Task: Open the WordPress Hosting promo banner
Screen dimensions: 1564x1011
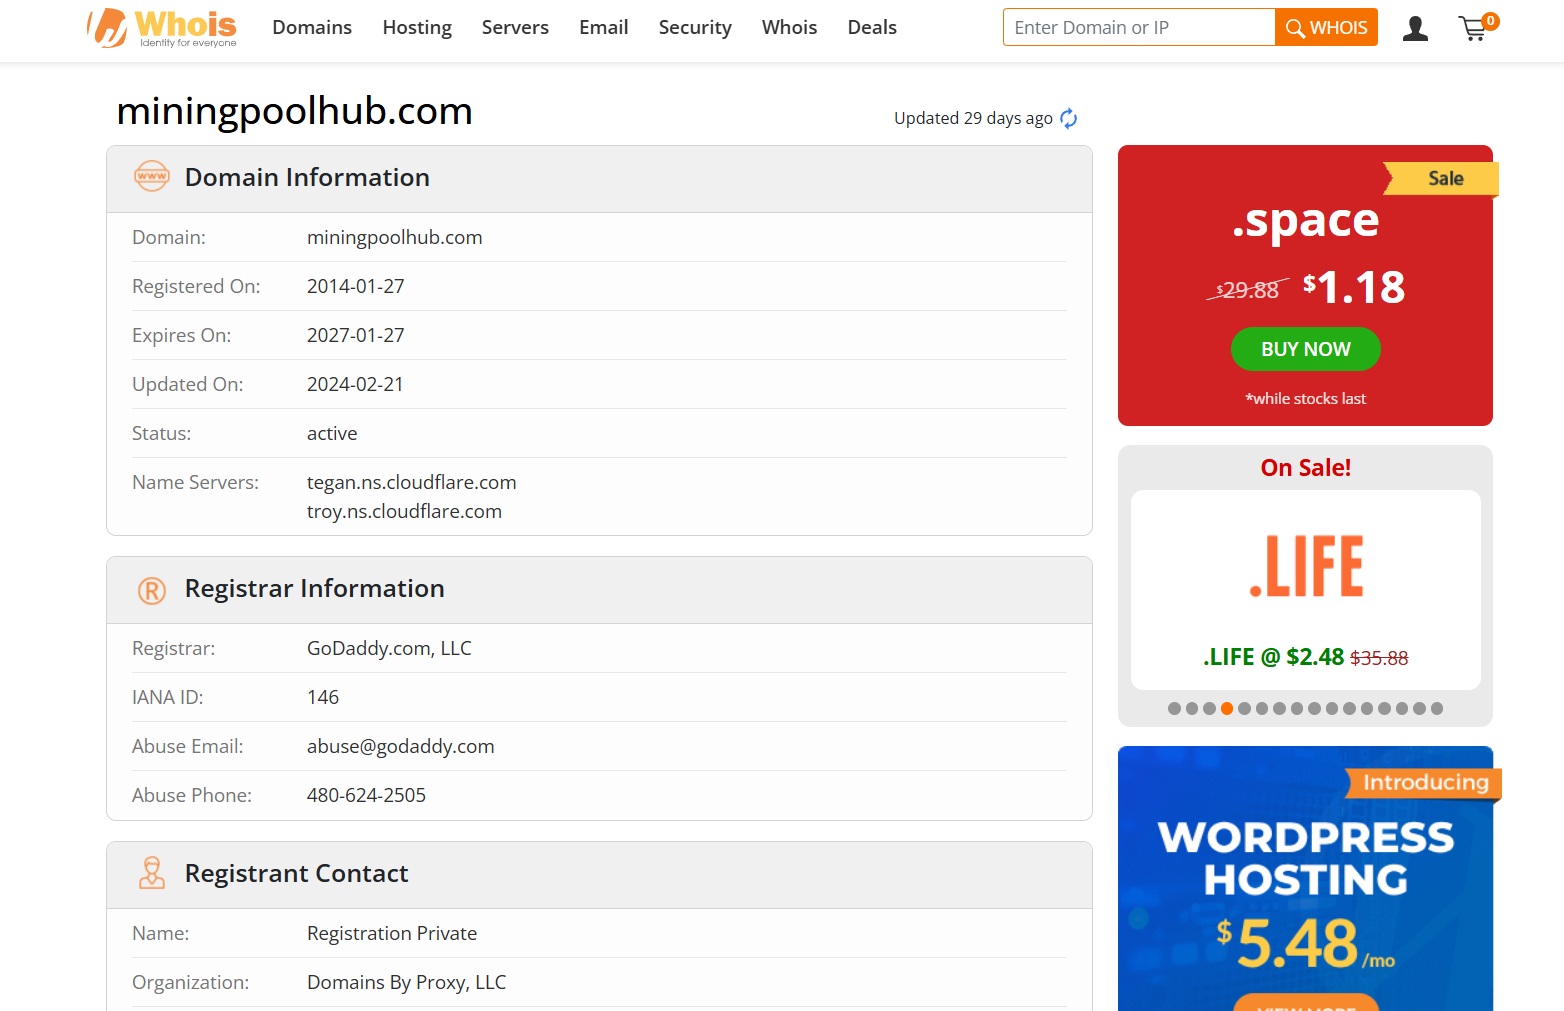Action: 1306,878
